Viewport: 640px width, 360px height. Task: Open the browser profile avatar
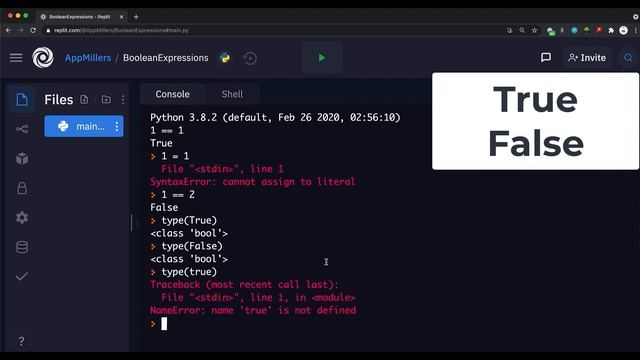coord(623,30)
